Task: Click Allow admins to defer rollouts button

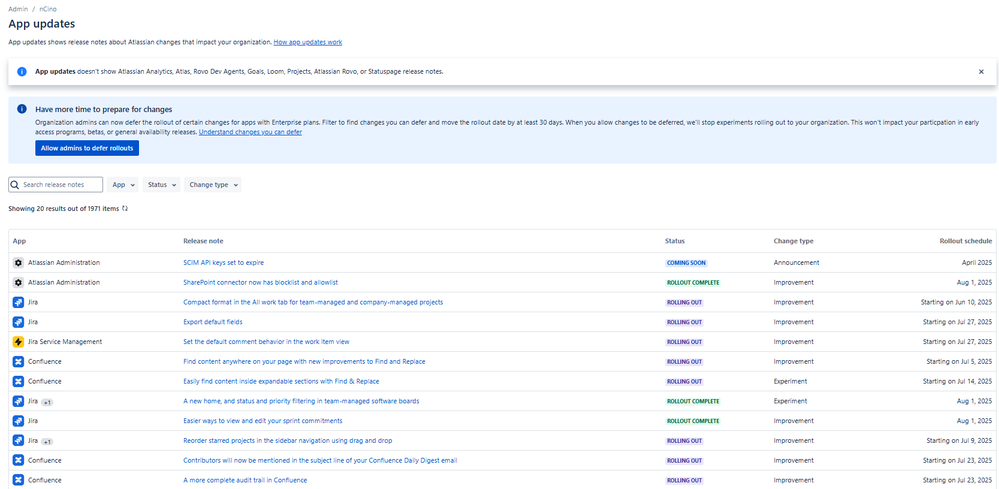Action: (87, 148)
